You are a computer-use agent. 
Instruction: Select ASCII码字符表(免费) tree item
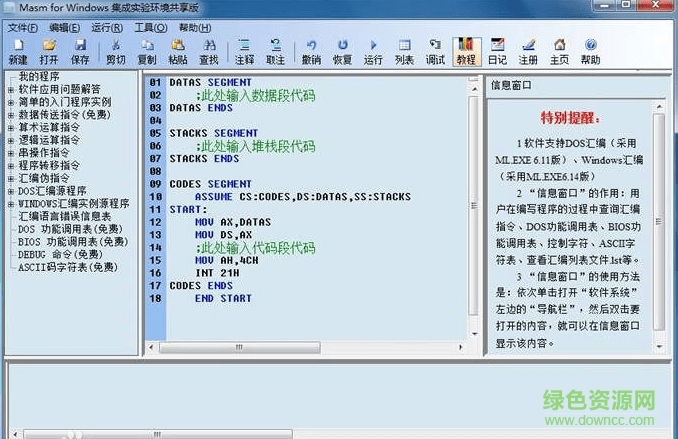[x=68, y=267]
